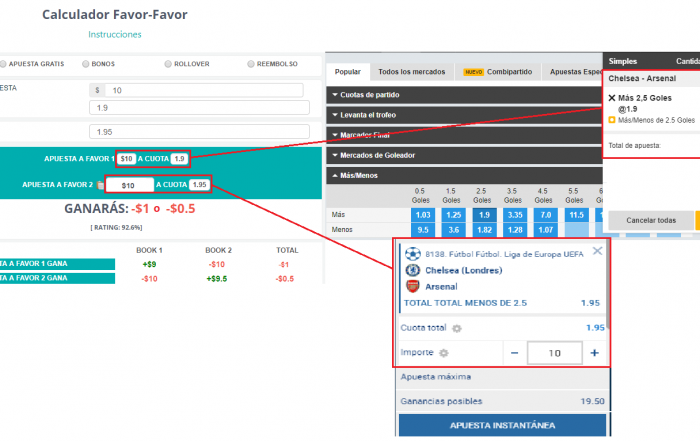Click the odds field showing 1.9
This screenshot has width=700, height=441.
click(x=199, y=108)
